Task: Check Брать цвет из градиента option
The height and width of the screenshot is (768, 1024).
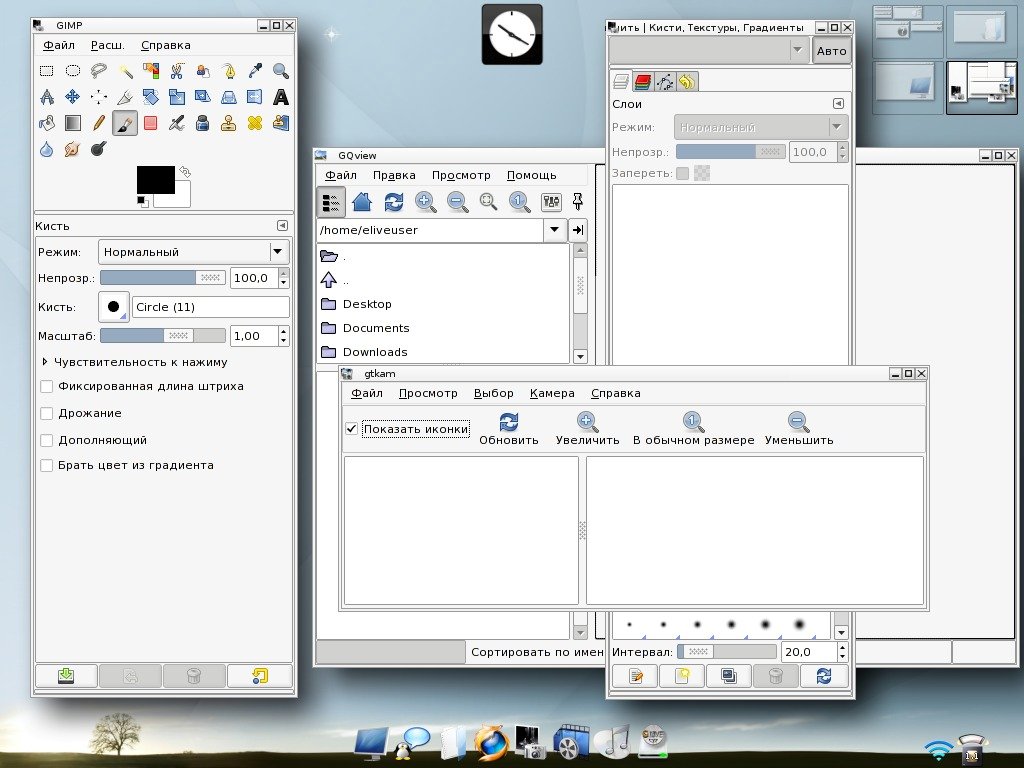Action: coord(46,466)
